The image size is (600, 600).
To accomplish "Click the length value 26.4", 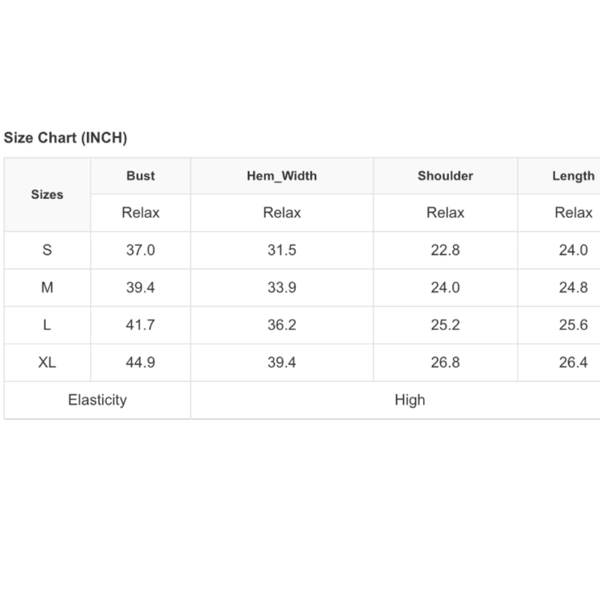I will coord(573,362).
